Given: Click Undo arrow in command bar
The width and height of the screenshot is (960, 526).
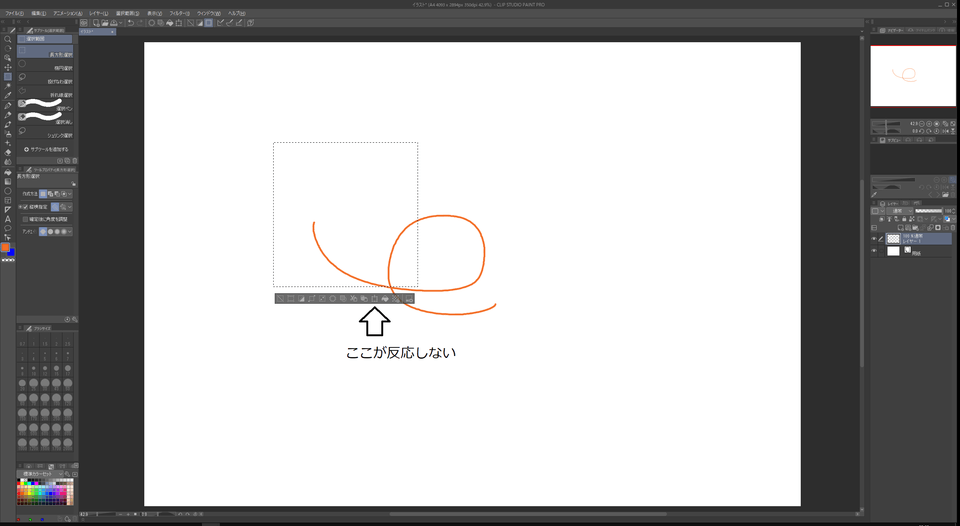Looking at the screenshot, I should pyautogui.click(x=130, y=23).
